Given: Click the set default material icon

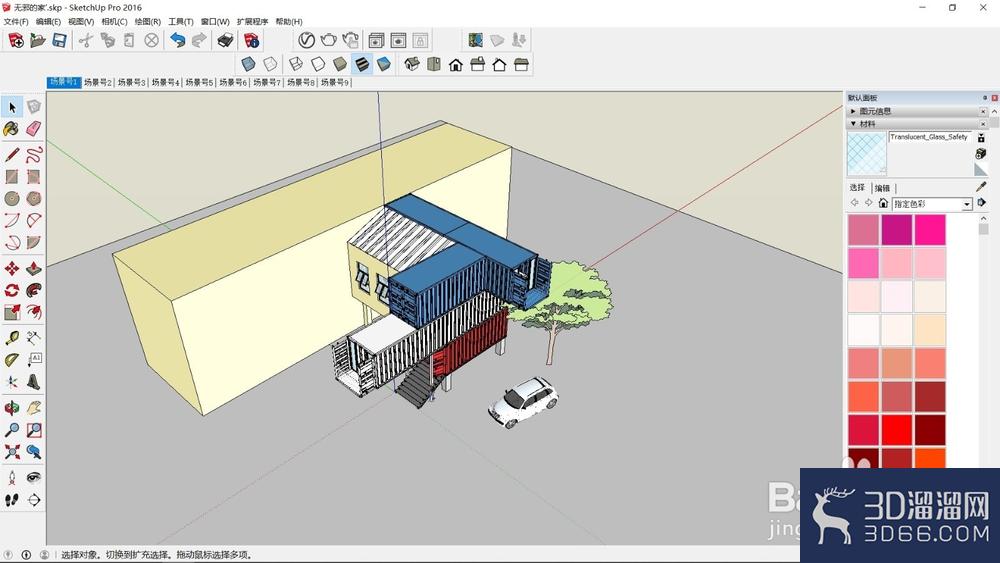Looking at the screenshot, I should point(981,169).
